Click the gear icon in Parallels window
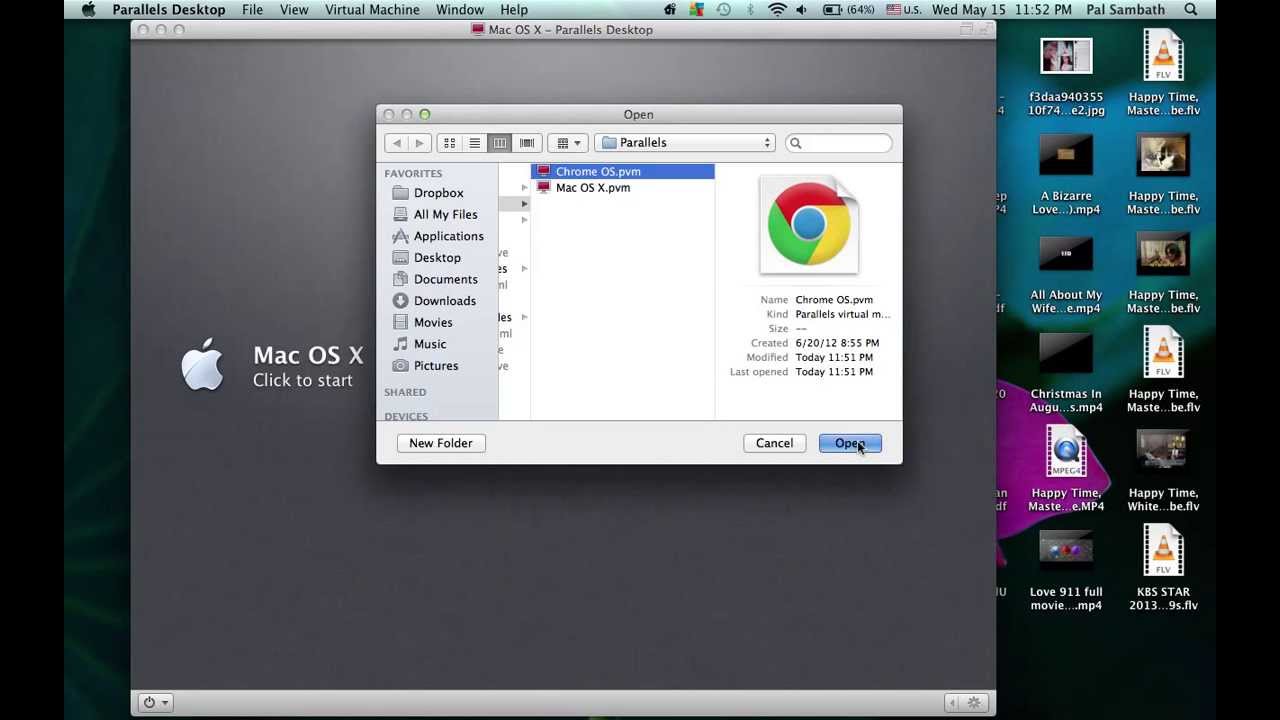The image size is (1280, 720). (x=974, y=703)
